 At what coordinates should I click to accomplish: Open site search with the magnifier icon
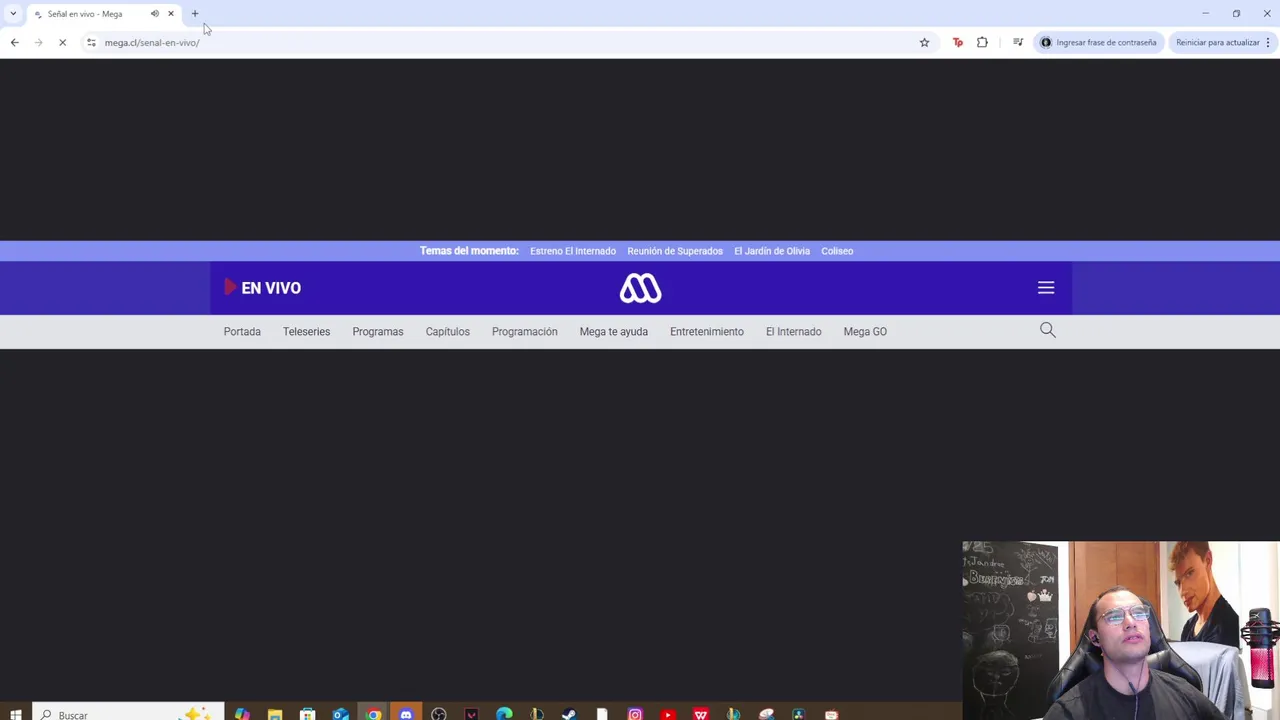coord(1047,330)
